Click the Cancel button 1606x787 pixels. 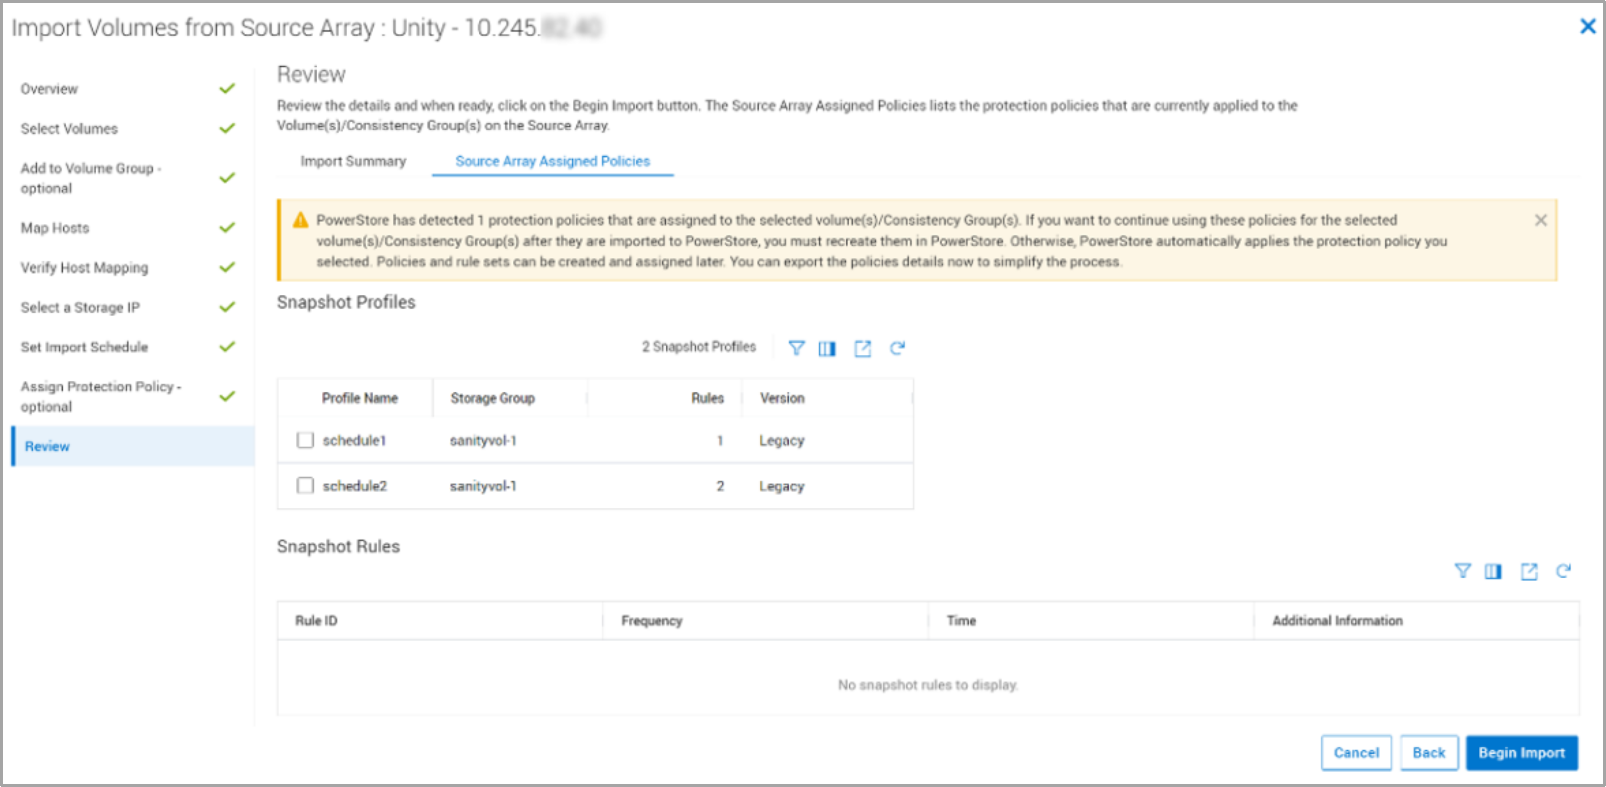click(1356, 753)
